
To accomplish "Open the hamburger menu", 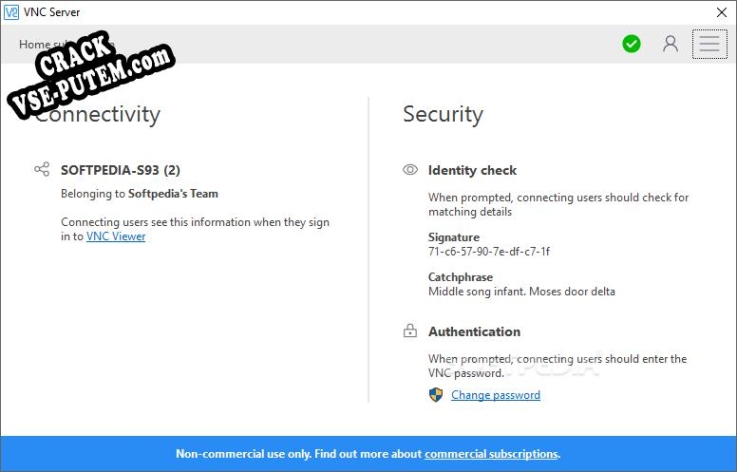I will (x=709, y=44).
